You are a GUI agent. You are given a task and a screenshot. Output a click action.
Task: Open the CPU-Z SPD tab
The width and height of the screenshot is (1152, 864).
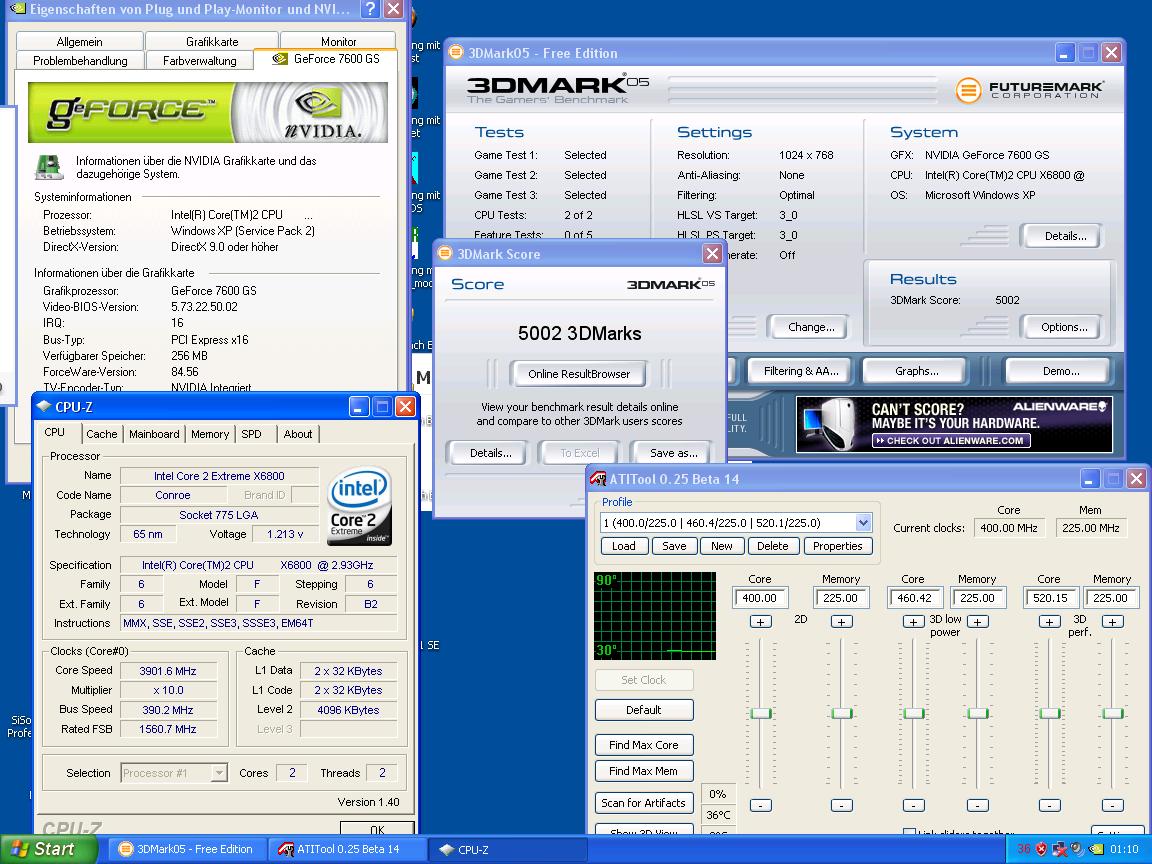[x=251, y=433]
